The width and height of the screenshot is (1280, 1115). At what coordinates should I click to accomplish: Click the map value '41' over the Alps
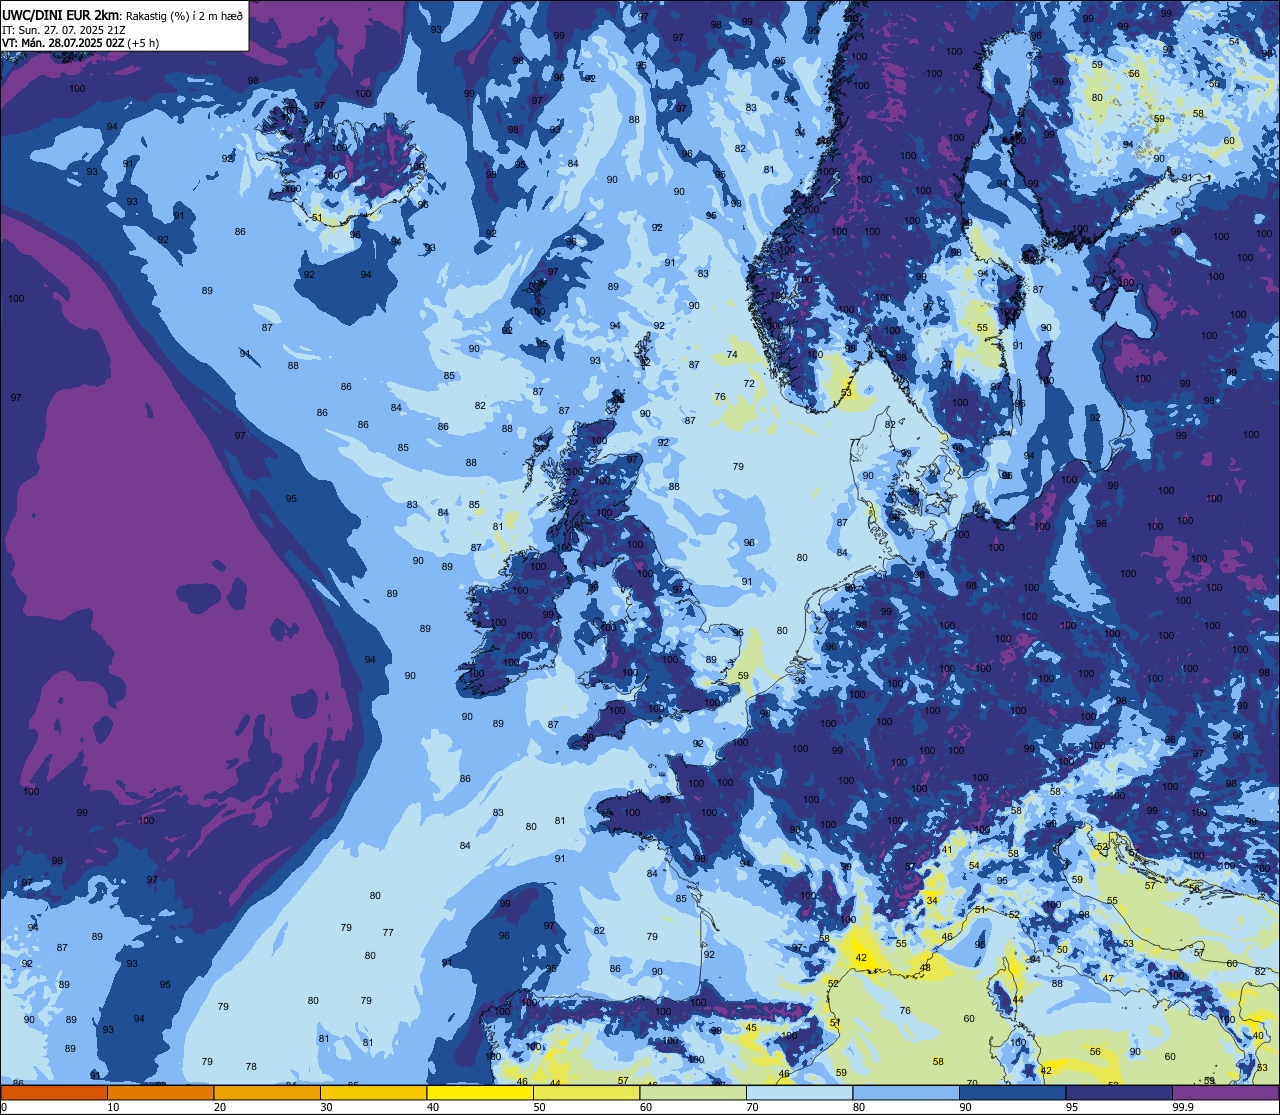tap(947, 850)
